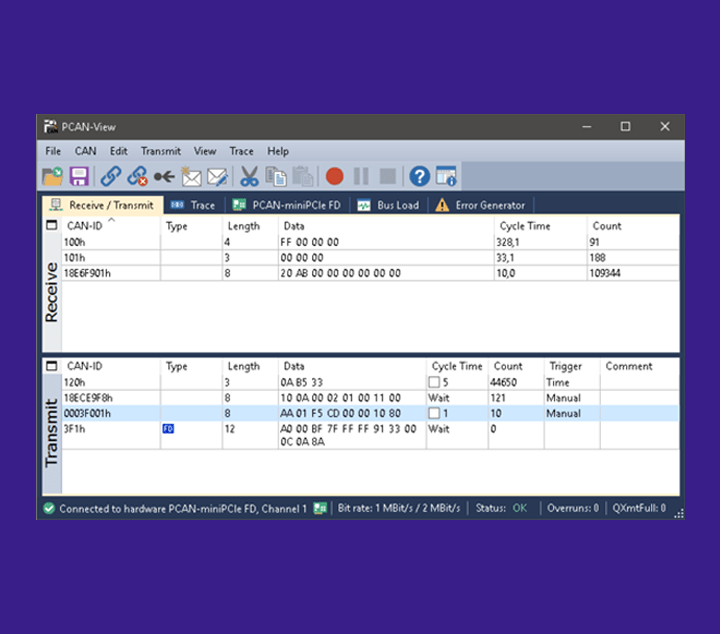
Task: Click the Receive pane header square icon
Action: (51, 225)
